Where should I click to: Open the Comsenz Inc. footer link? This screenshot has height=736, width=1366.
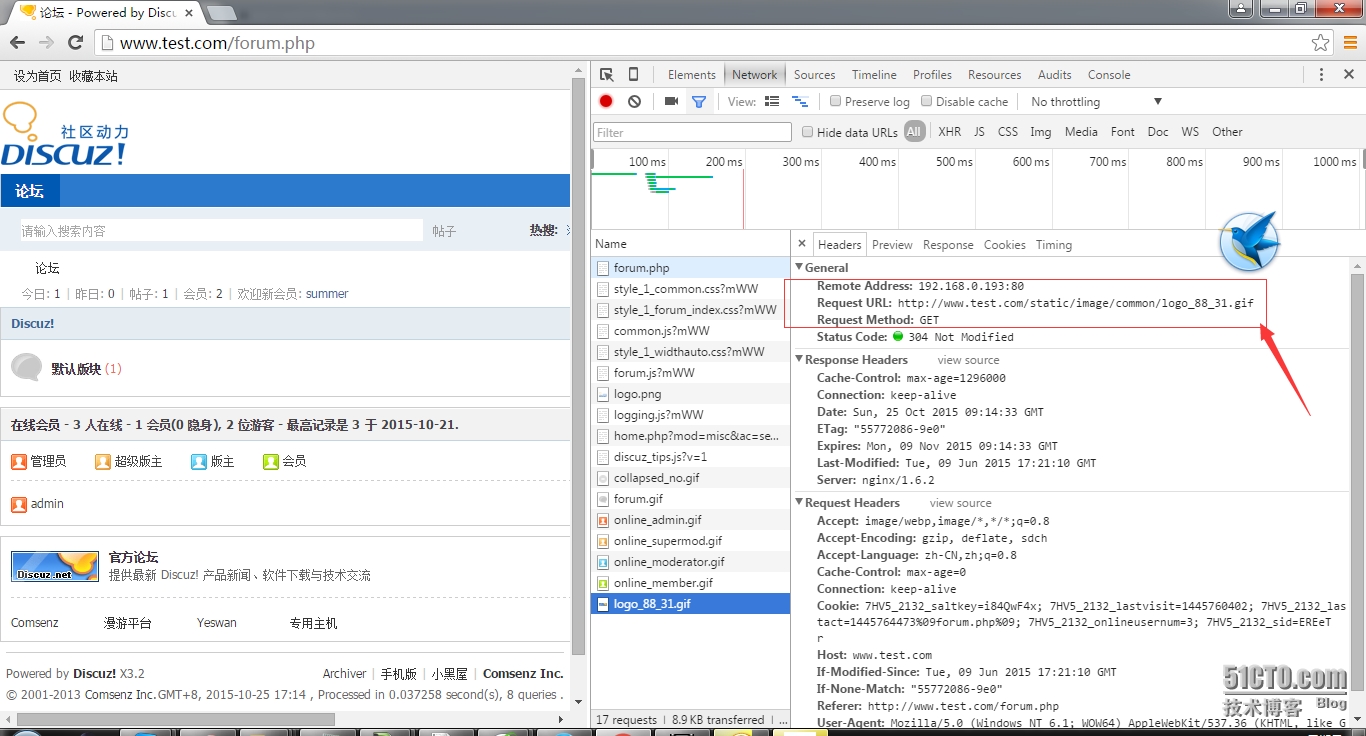coord(523,674)
